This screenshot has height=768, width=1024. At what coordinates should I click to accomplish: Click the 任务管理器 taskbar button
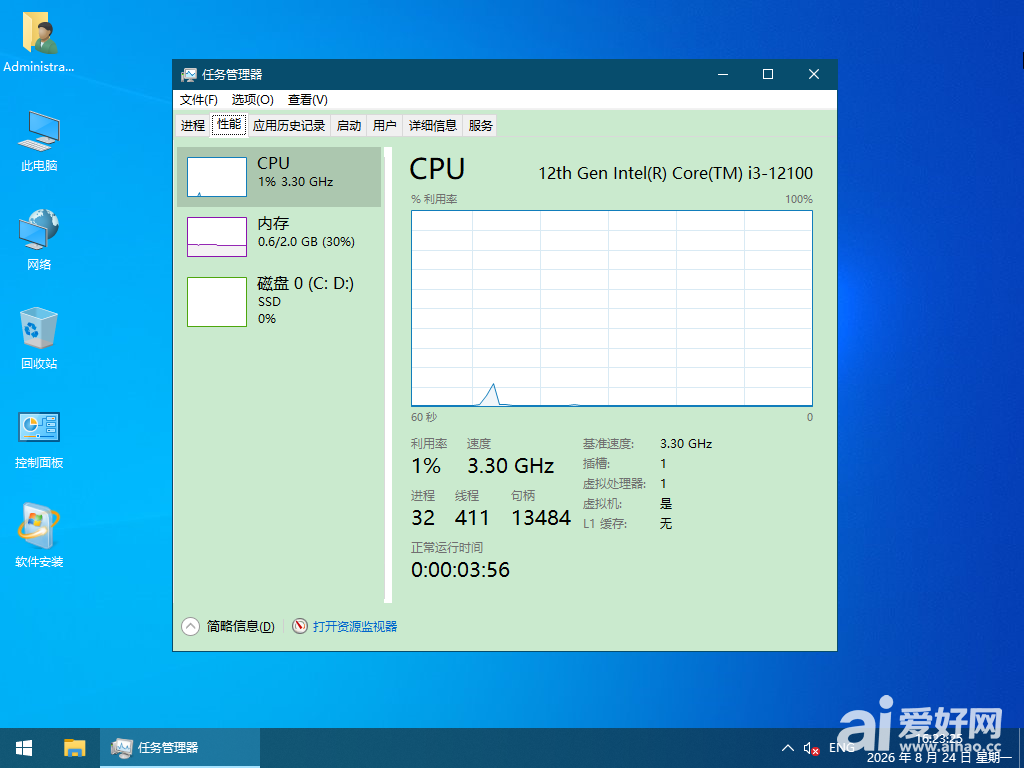coord(180,748)
